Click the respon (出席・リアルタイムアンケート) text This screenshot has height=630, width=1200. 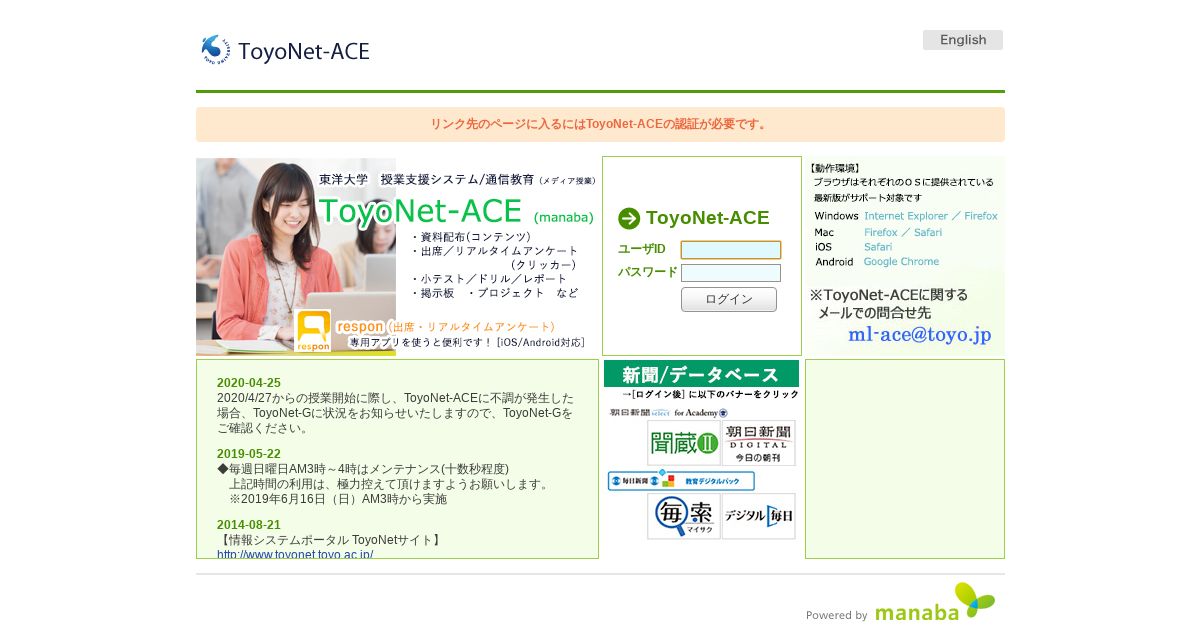tap(446, 327)
